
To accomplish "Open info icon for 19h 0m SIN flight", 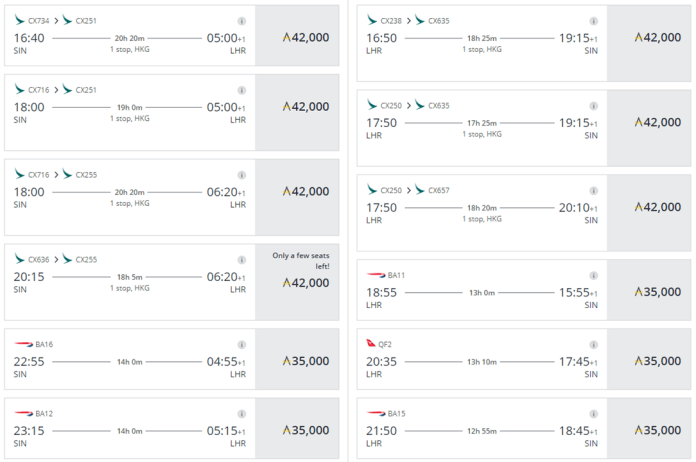I will [x=241, y=90].
